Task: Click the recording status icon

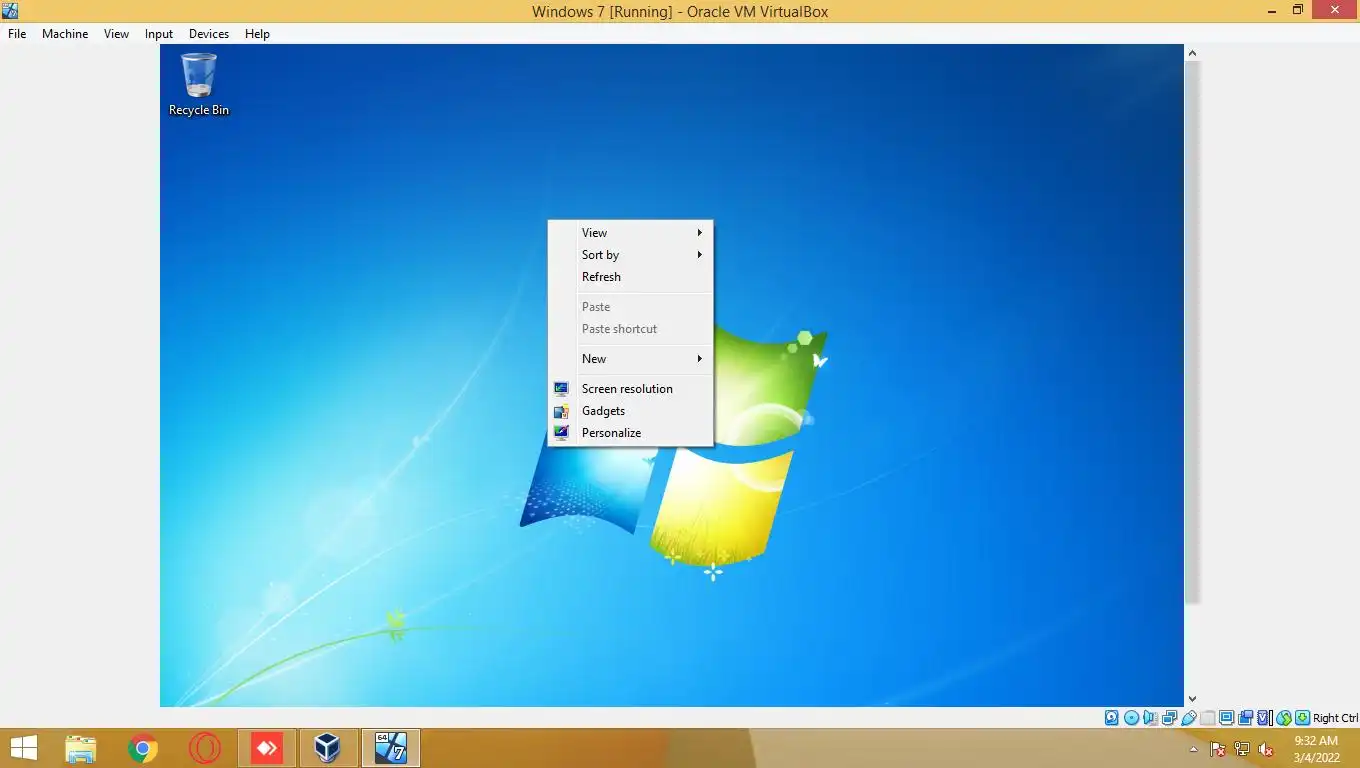Action: (x=1245, y=718)
